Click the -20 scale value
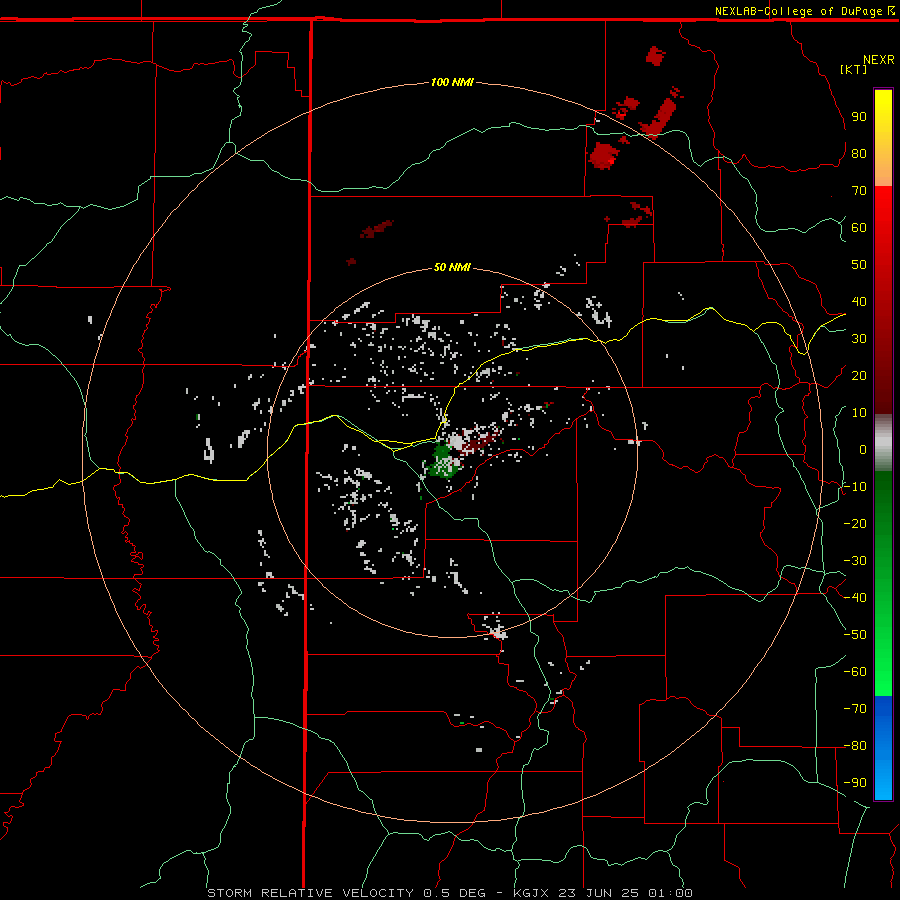The height and width of the screenshot is (900, 900). pyautogui.click(x=855, y=523)
